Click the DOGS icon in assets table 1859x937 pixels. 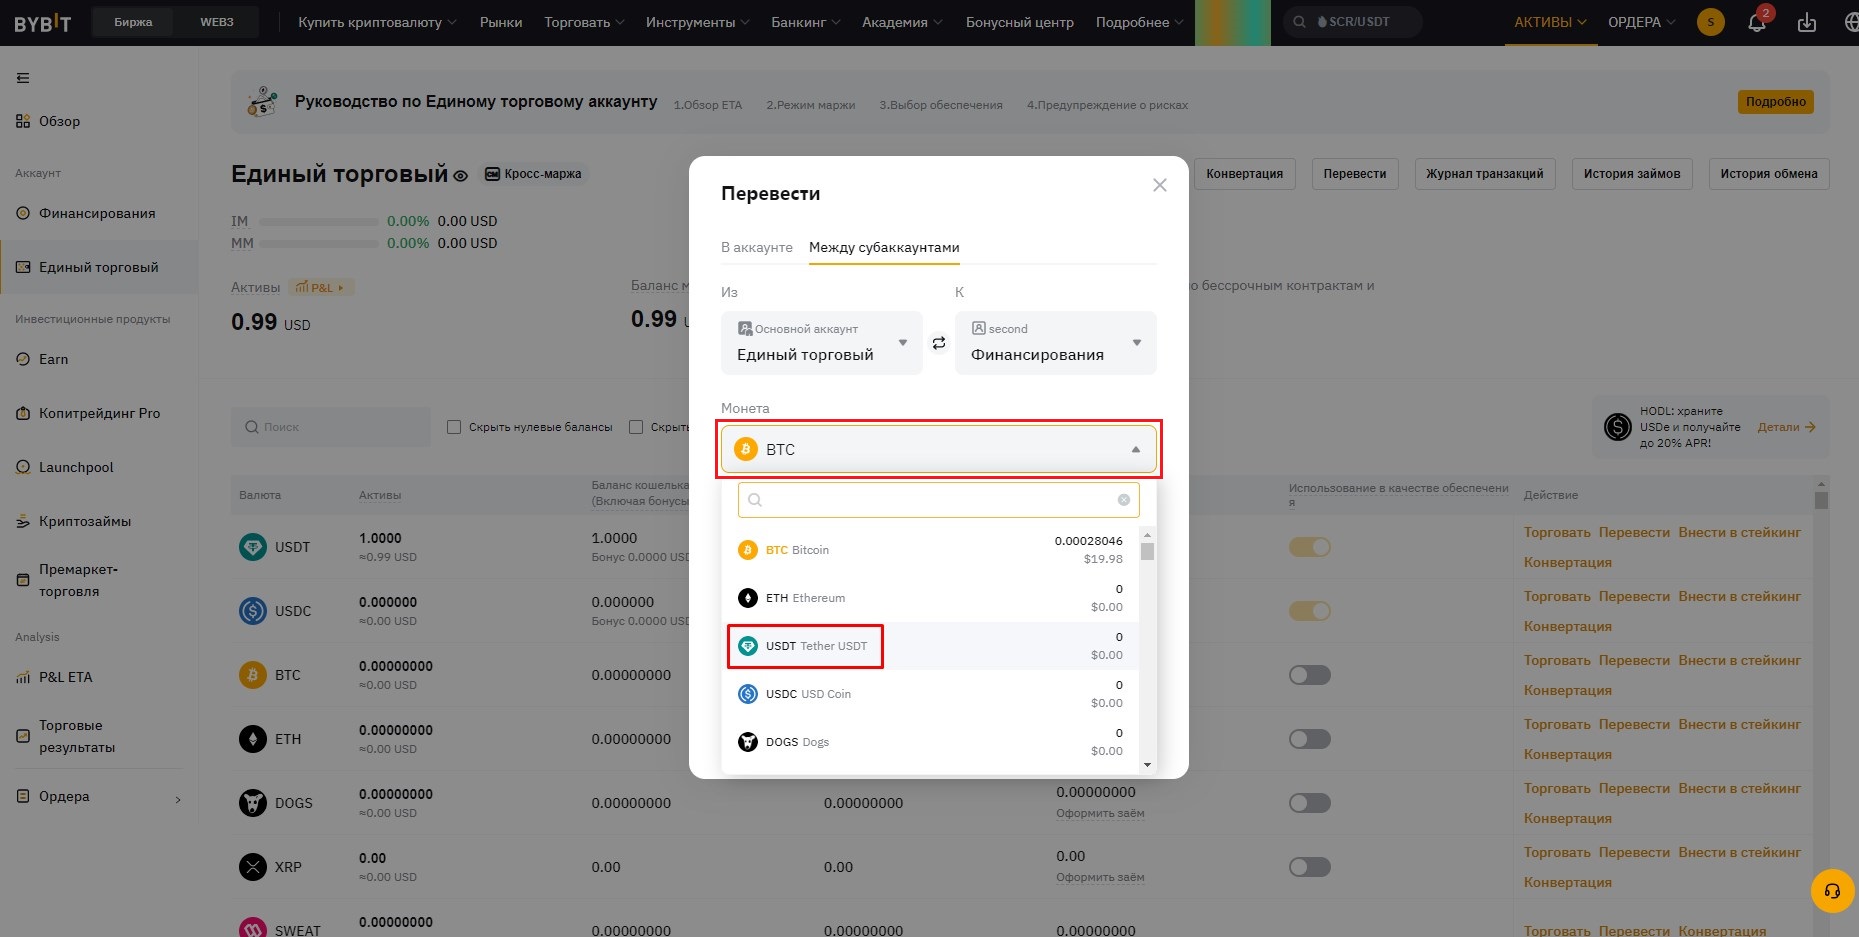coord(253,803)
